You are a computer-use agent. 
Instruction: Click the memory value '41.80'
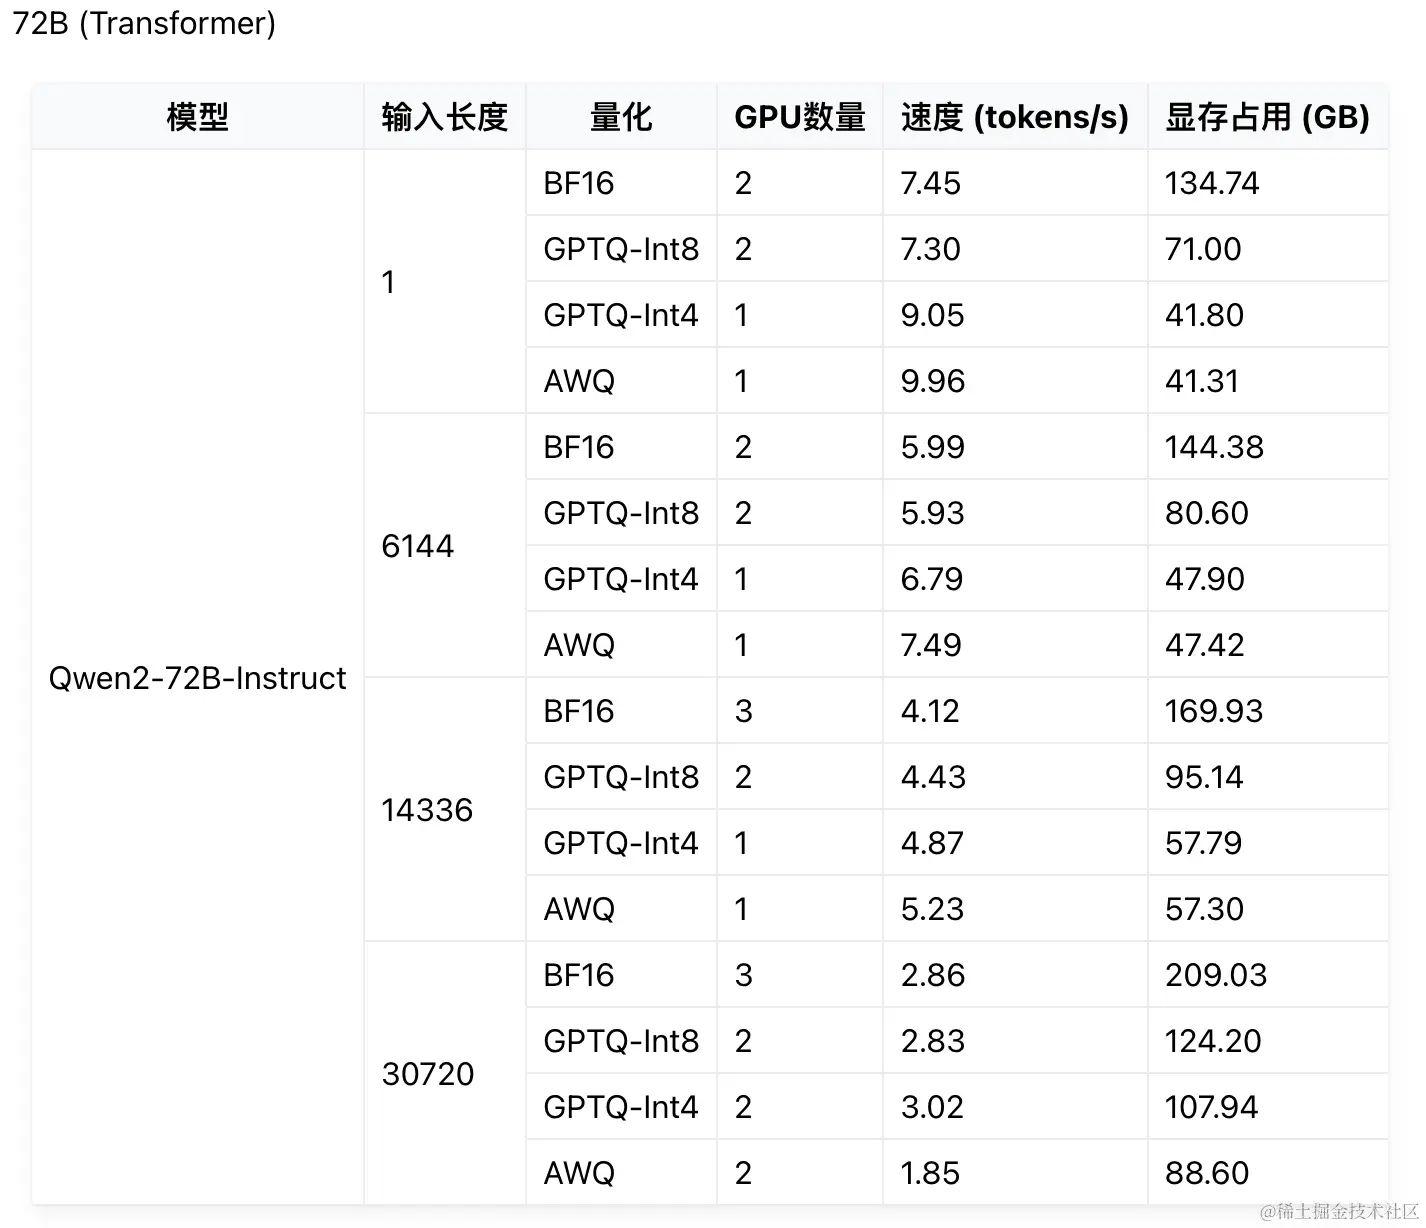tap(1204, 315)
